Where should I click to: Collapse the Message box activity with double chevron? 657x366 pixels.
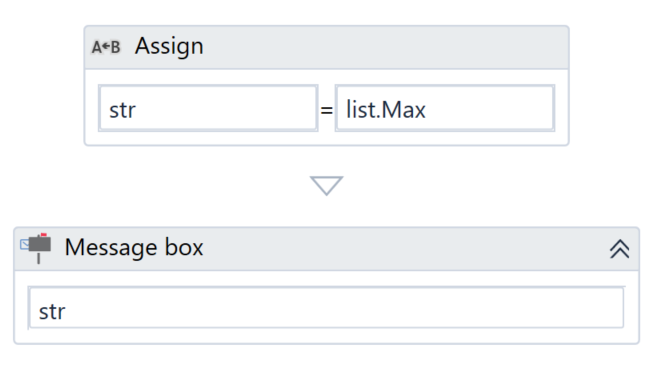click(x=619, y=249)
